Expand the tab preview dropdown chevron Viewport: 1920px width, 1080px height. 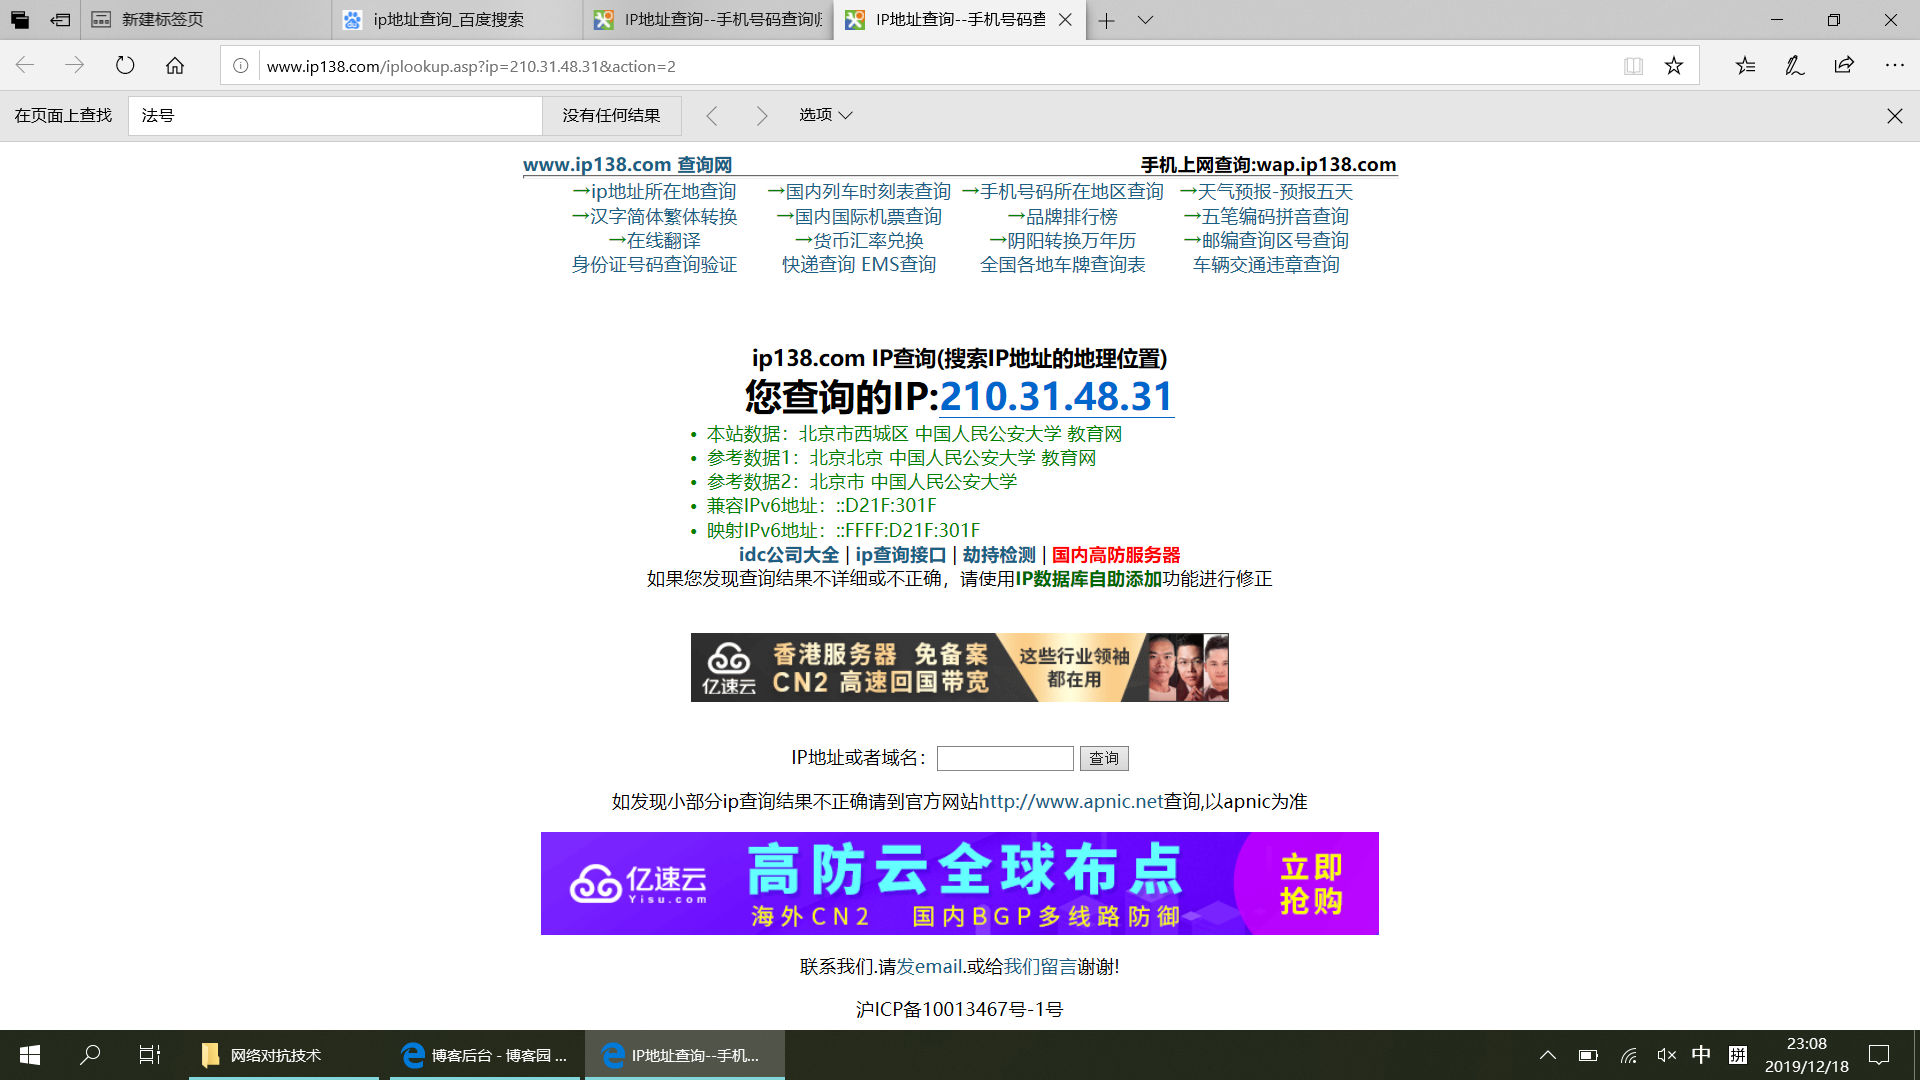pyautogui.click(x=1146, y=20)
